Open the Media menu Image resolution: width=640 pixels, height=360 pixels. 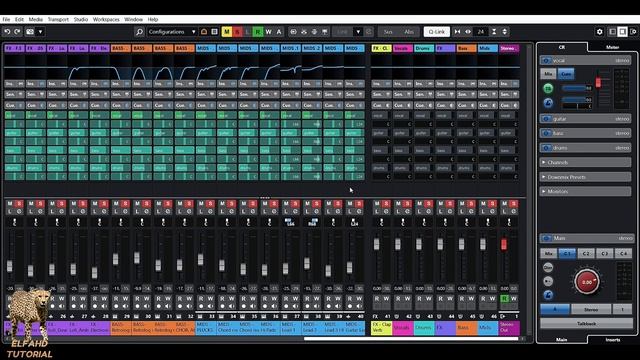36,19
